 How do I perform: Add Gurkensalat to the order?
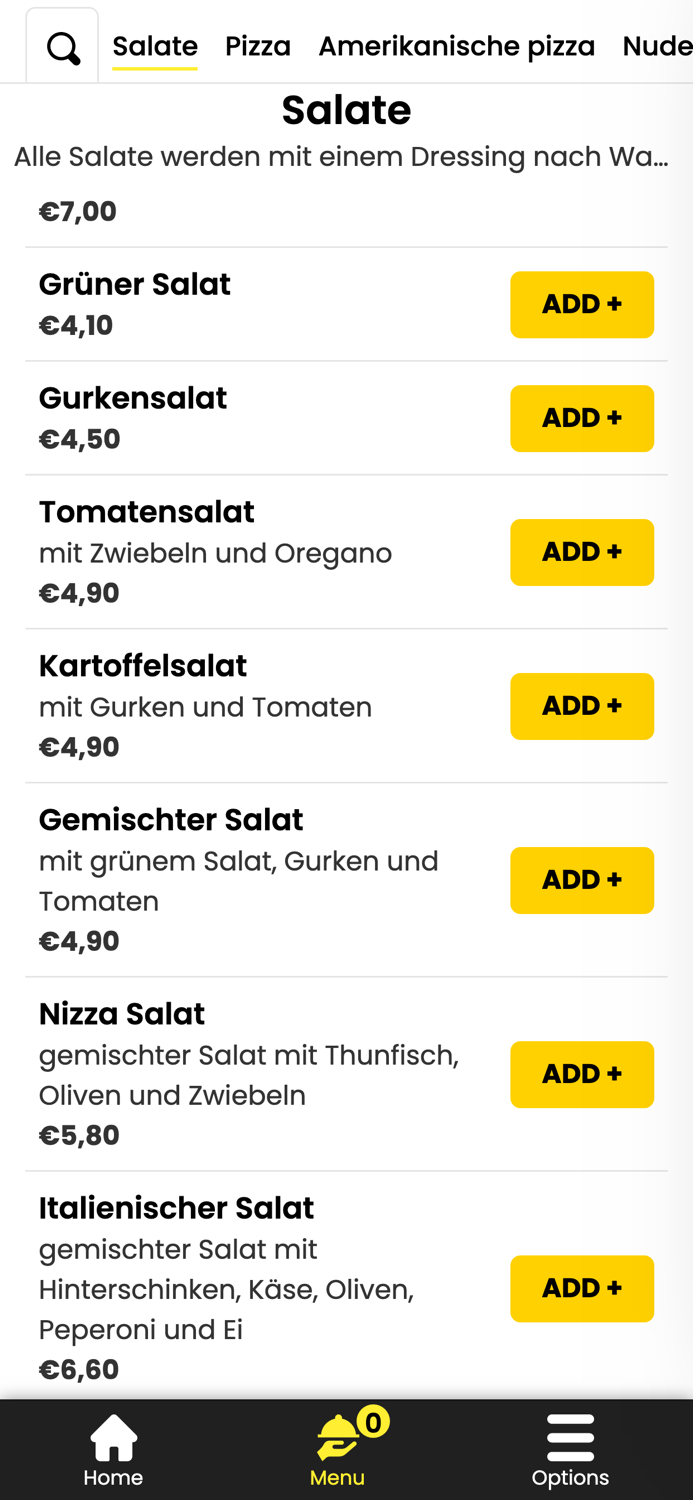[x=582, y=418]
